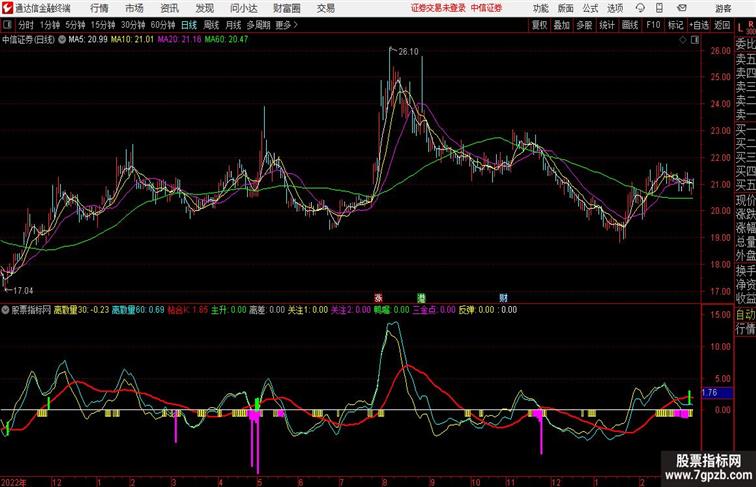
Task: Open the headset customer service icon
Action: coord(640,8)
